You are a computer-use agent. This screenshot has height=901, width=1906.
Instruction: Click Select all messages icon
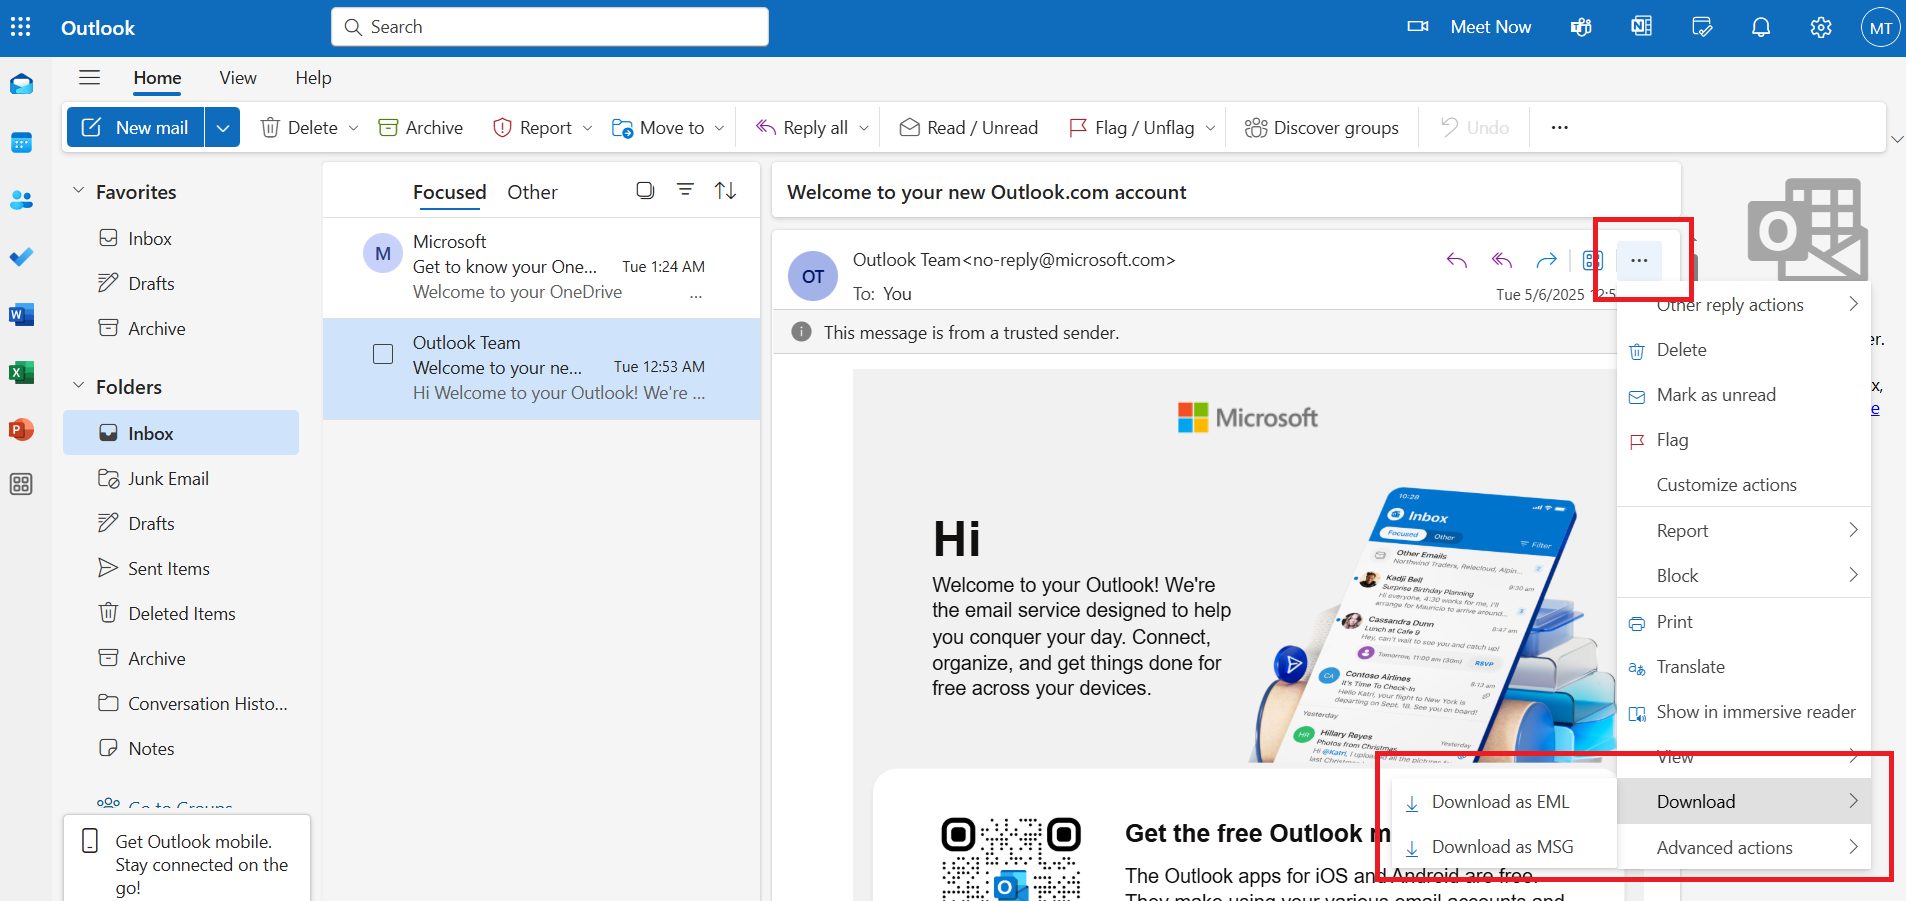[x=645, y=190]
